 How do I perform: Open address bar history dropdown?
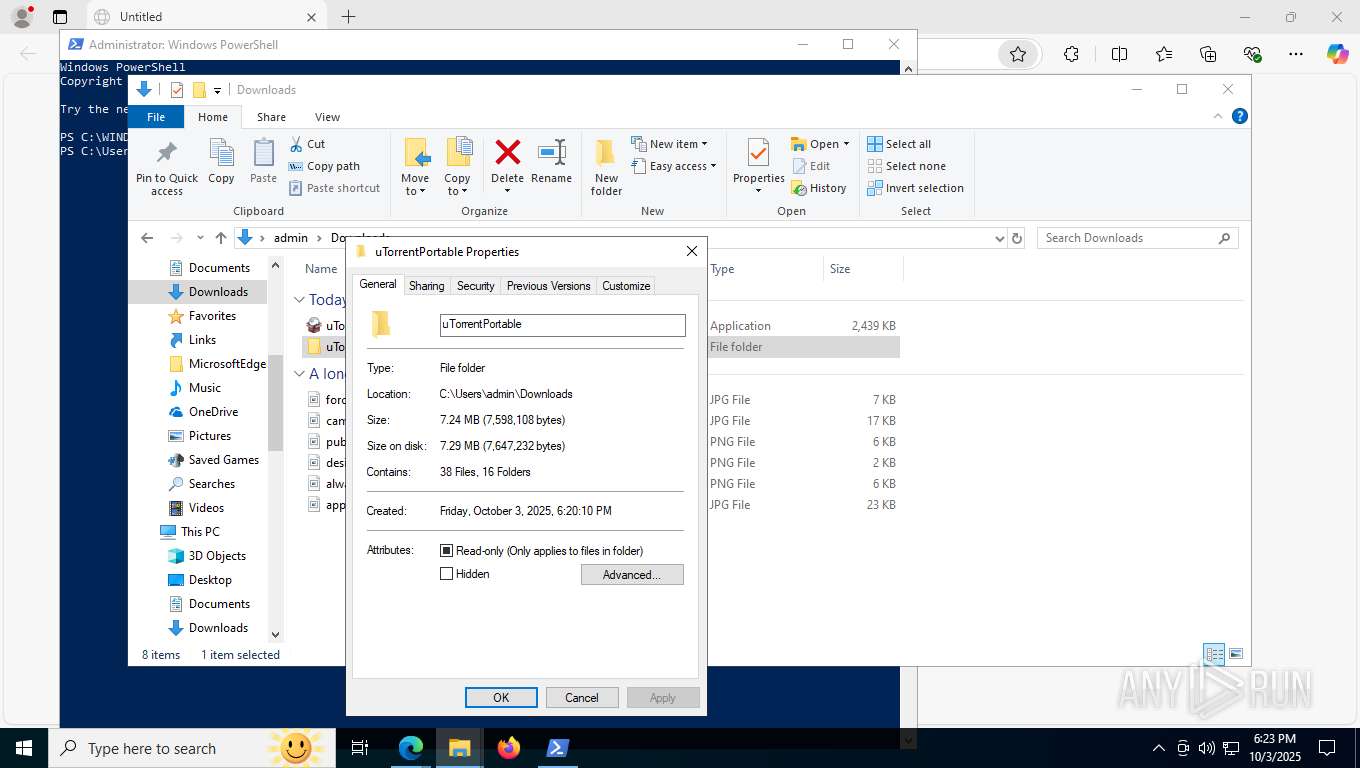click(999, 238)
